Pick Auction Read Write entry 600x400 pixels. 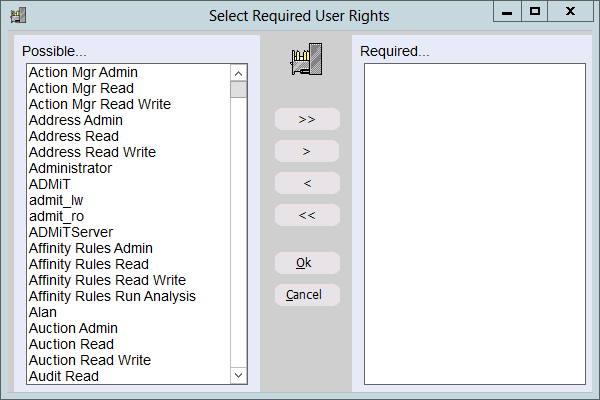(90, 360)
